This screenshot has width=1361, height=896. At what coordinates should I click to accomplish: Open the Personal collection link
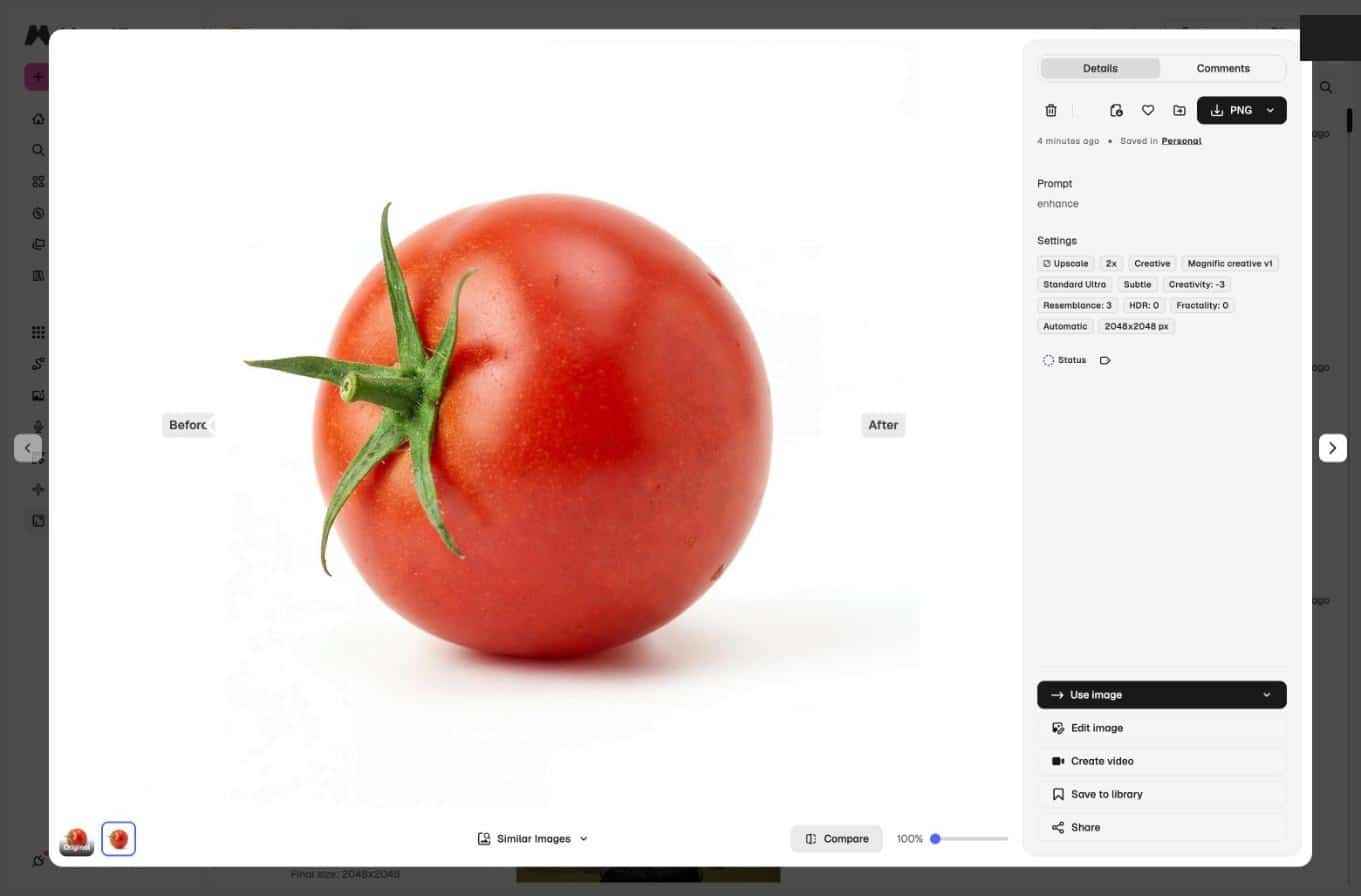coord(1181,141)
